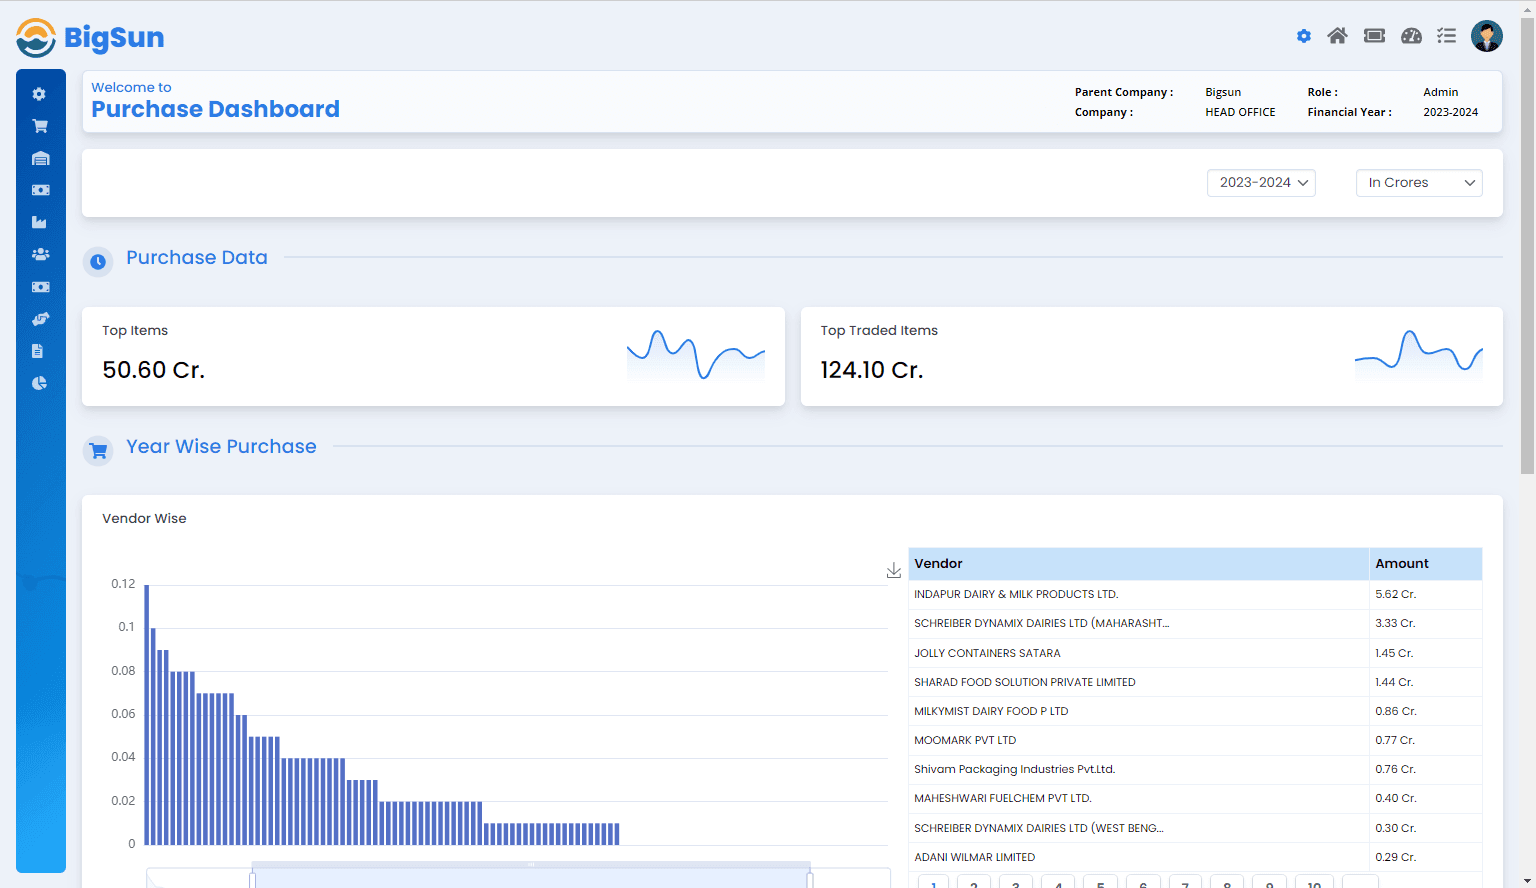Click the chart zoom slider left handle
Screen dimensions: 1536x888
coord(252,879)
